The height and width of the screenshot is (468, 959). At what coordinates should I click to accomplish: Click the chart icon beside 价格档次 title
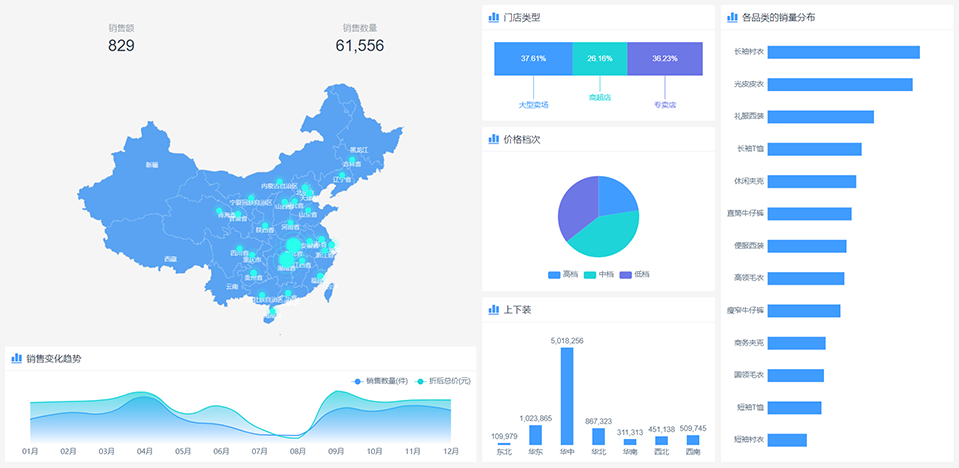(x=493, y=139)
